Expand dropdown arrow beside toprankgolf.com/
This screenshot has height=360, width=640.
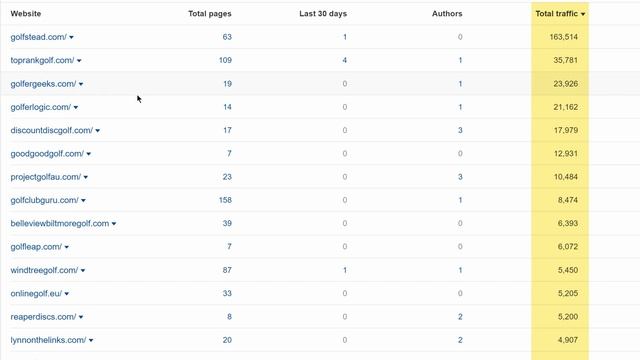click(79, 61)
